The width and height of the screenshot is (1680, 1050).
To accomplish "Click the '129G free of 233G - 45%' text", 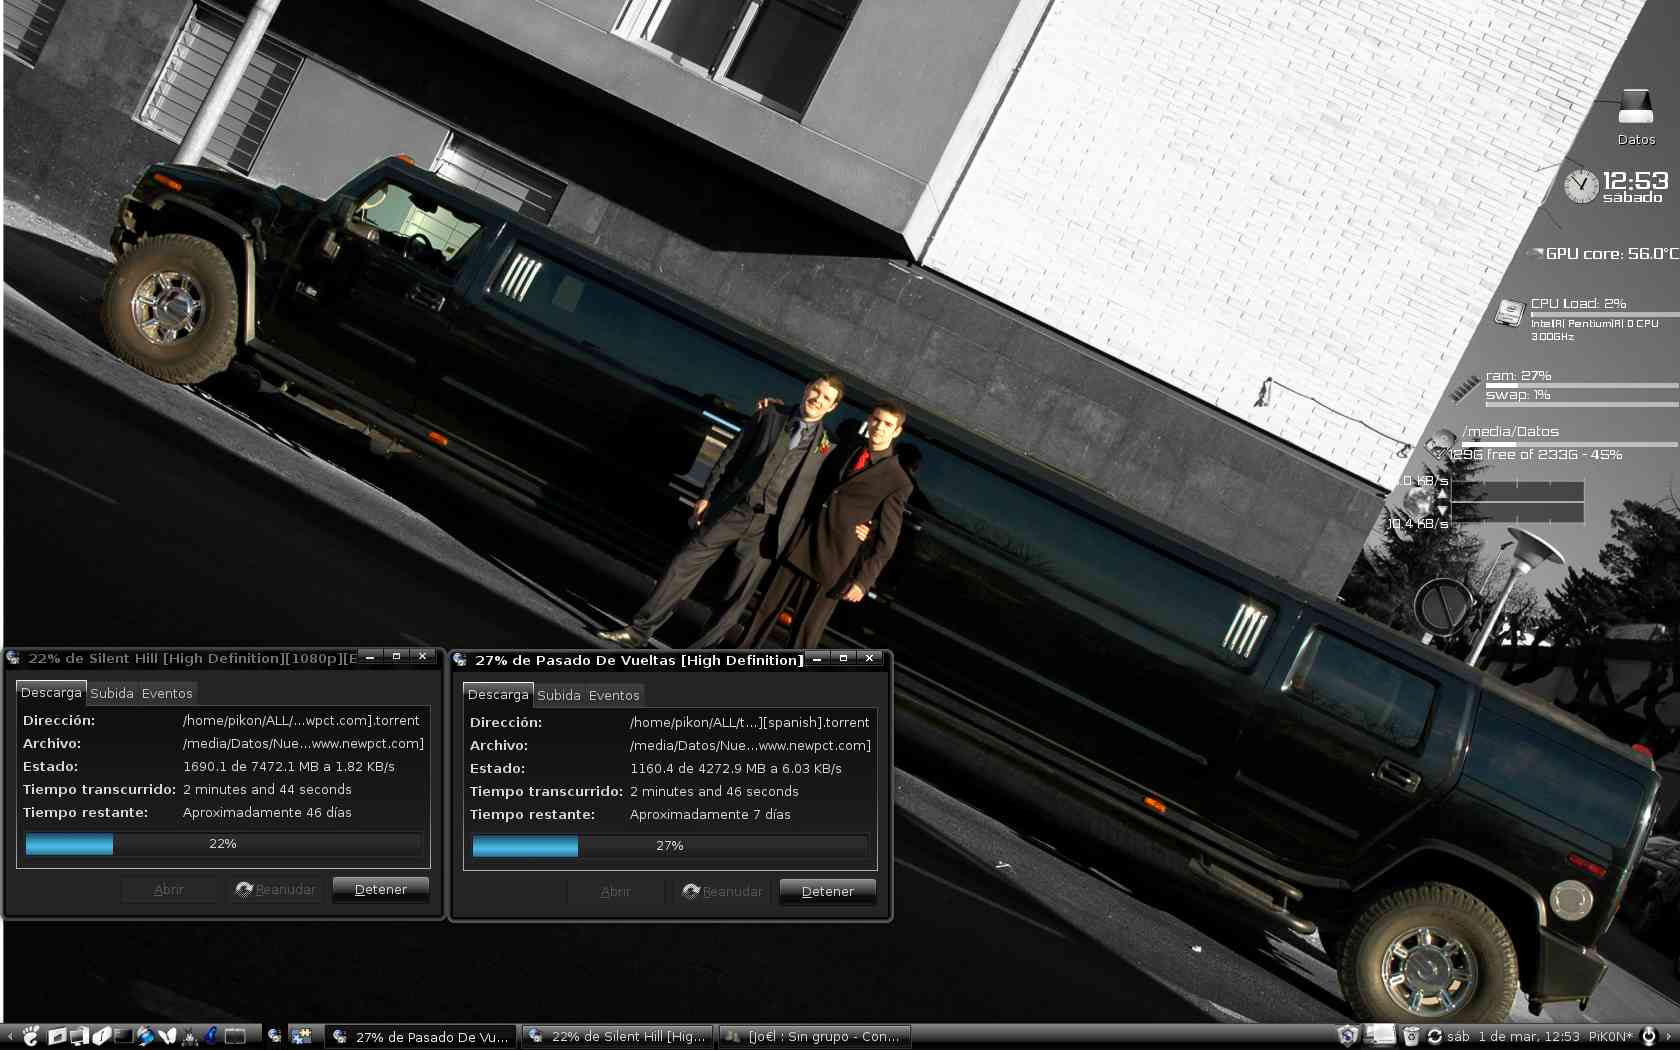I will point(1535,454).
